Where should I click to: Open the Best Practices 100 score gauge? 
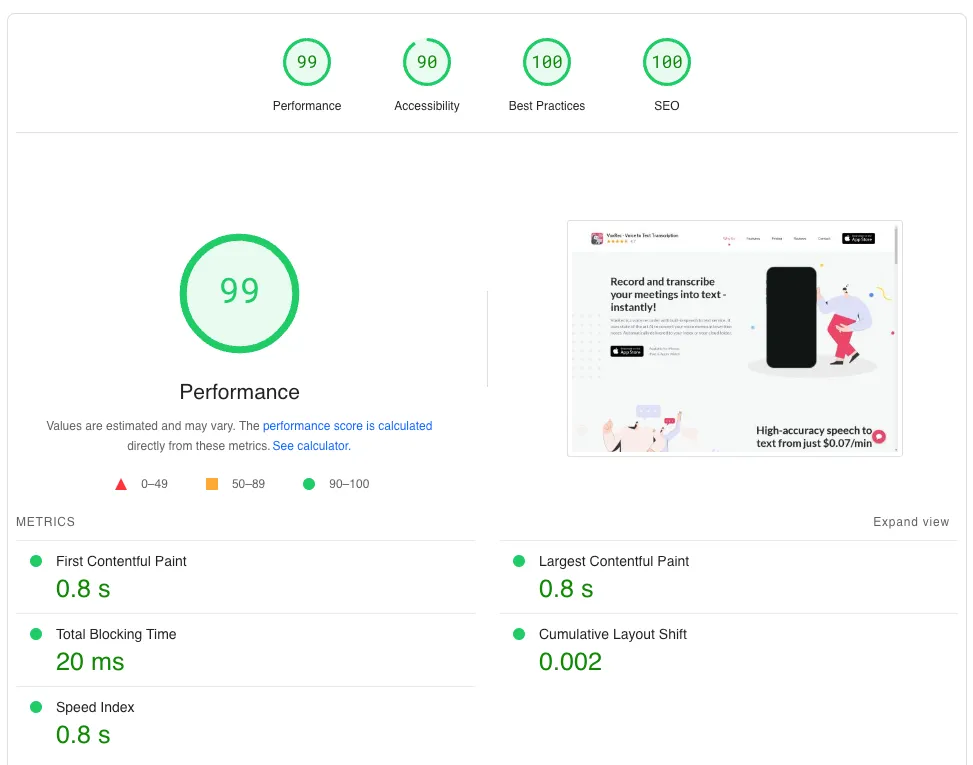547,63
